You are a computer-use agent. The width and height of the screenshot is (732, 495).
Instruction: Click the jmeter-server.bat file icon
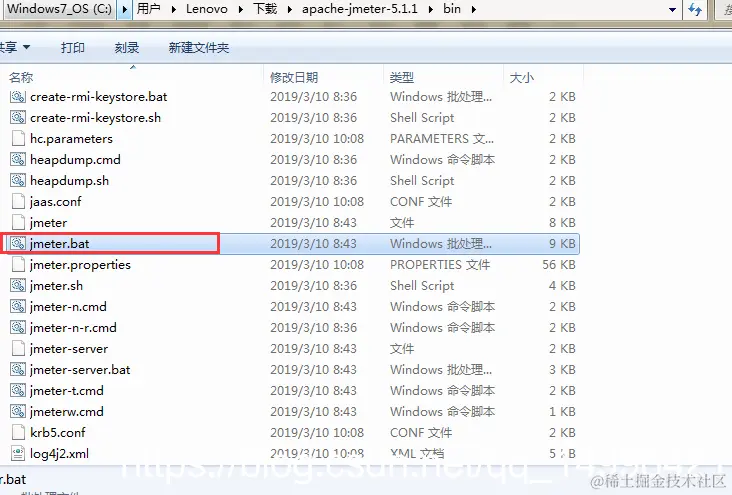18,370
